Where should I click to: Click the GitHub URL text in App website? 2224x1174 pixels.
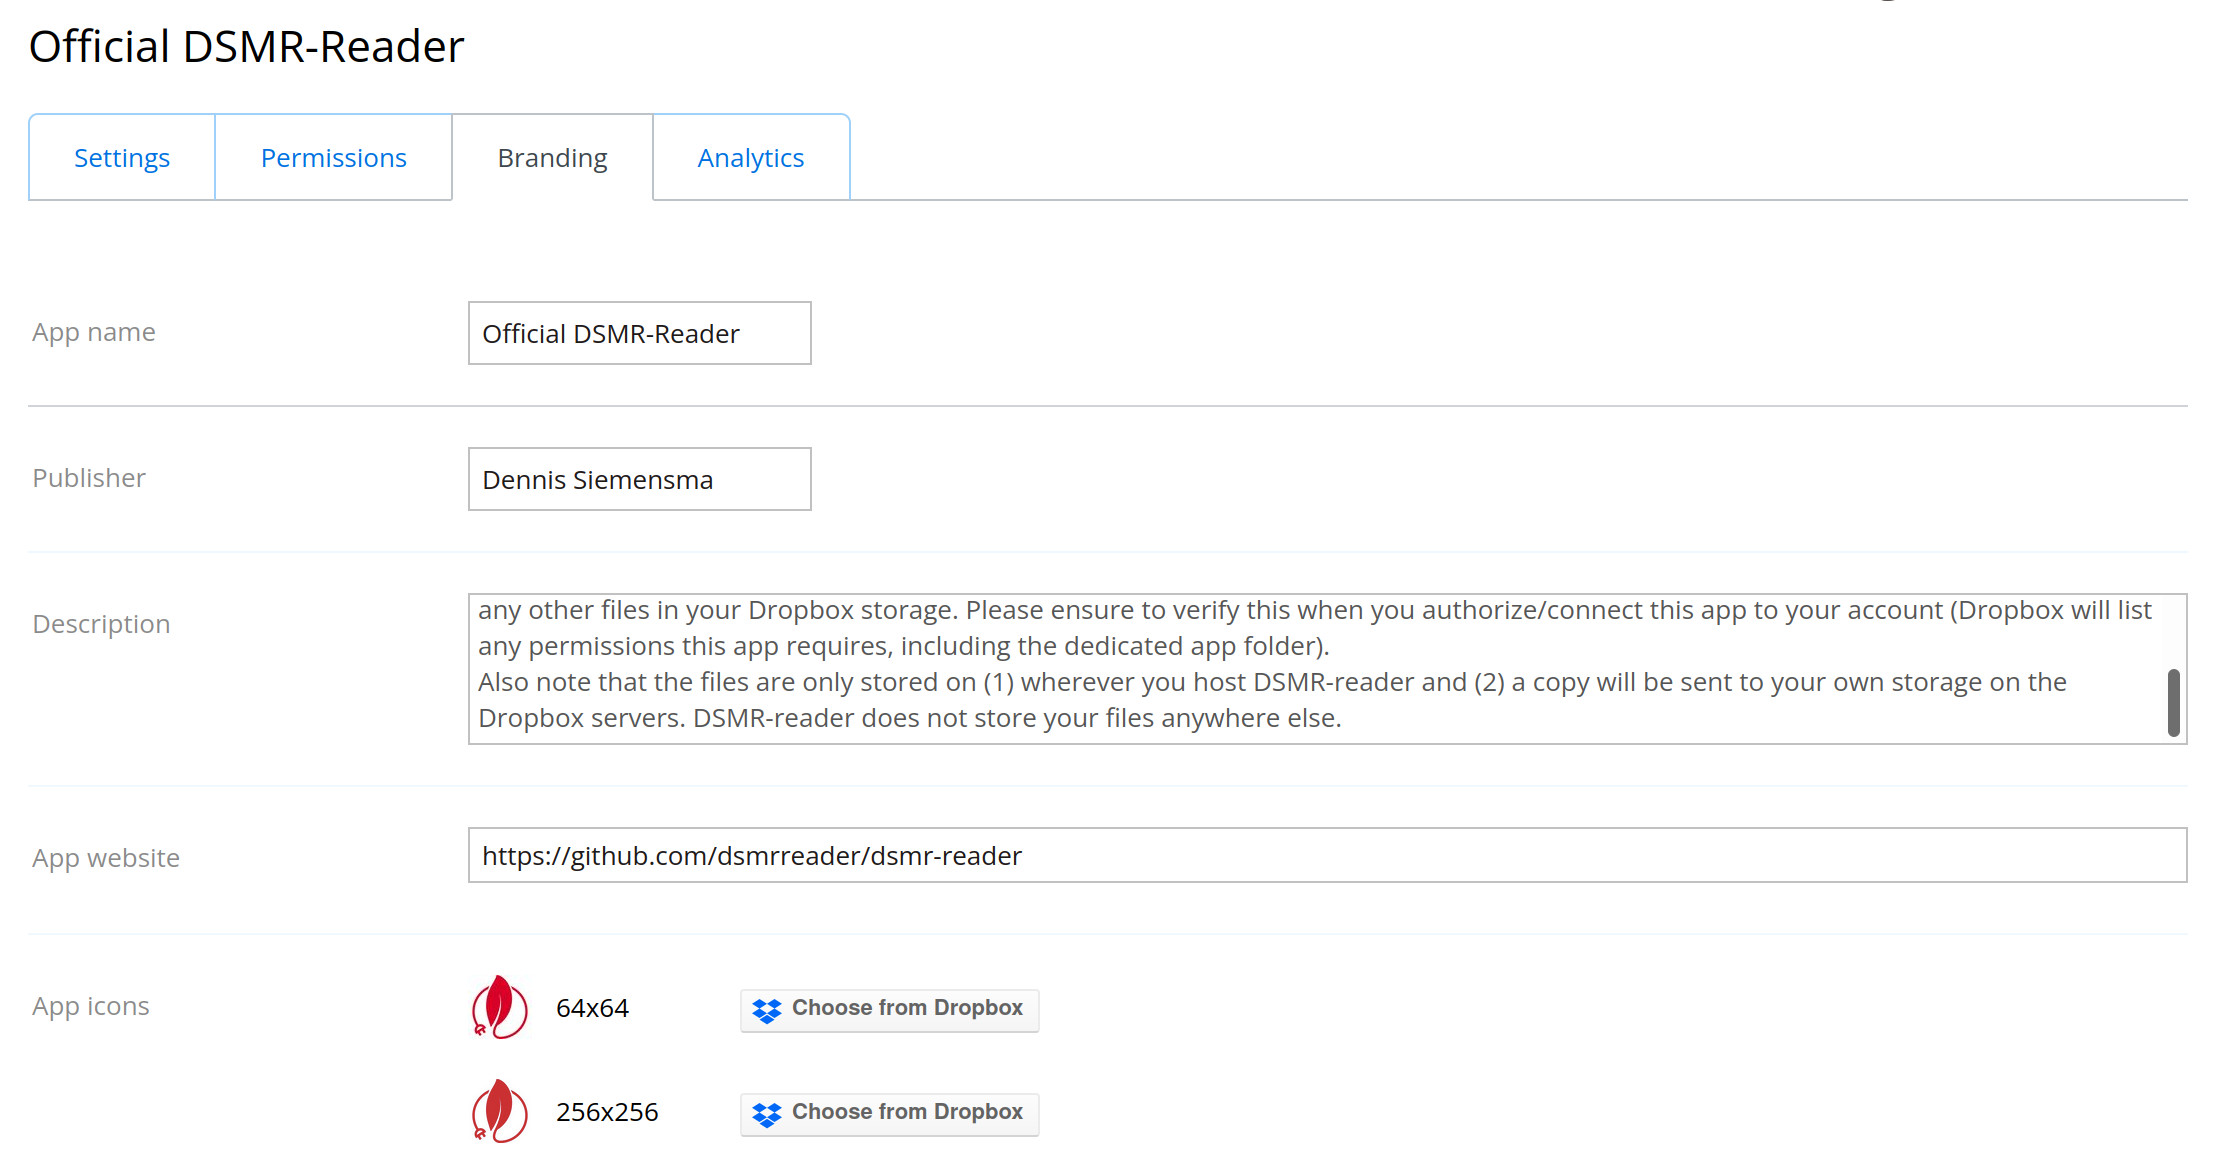752,856
